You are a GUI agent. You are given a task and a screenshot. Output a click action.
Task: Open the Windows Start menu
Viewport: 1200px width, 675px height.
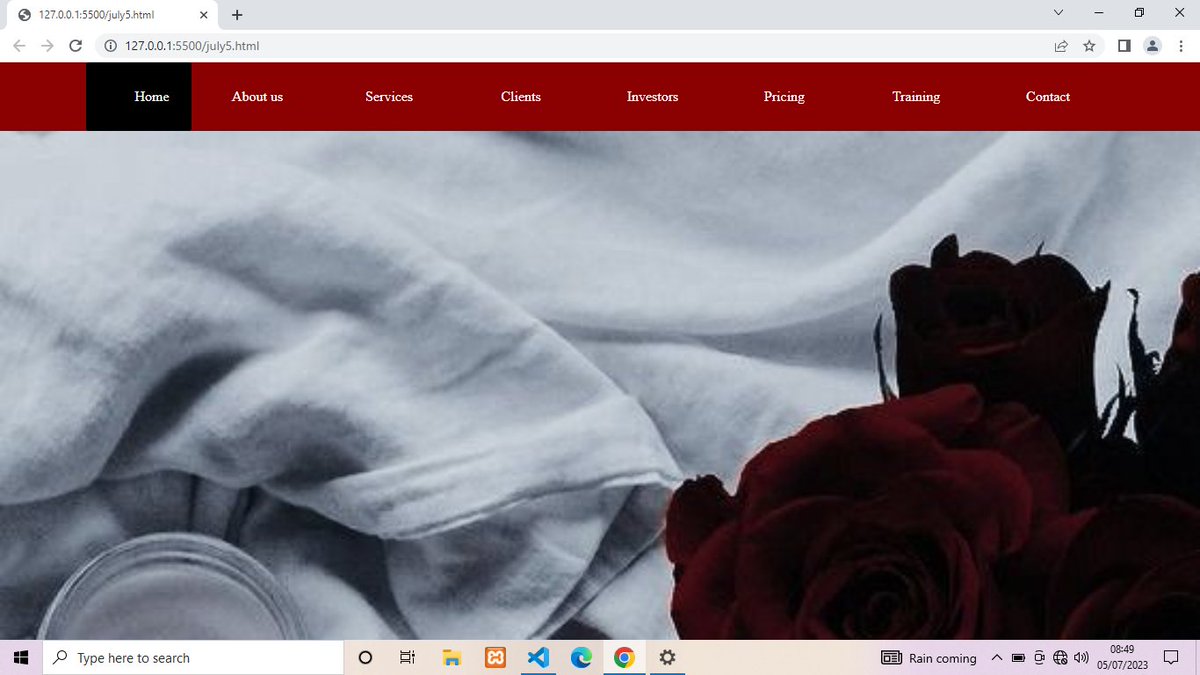click(21, 657)
